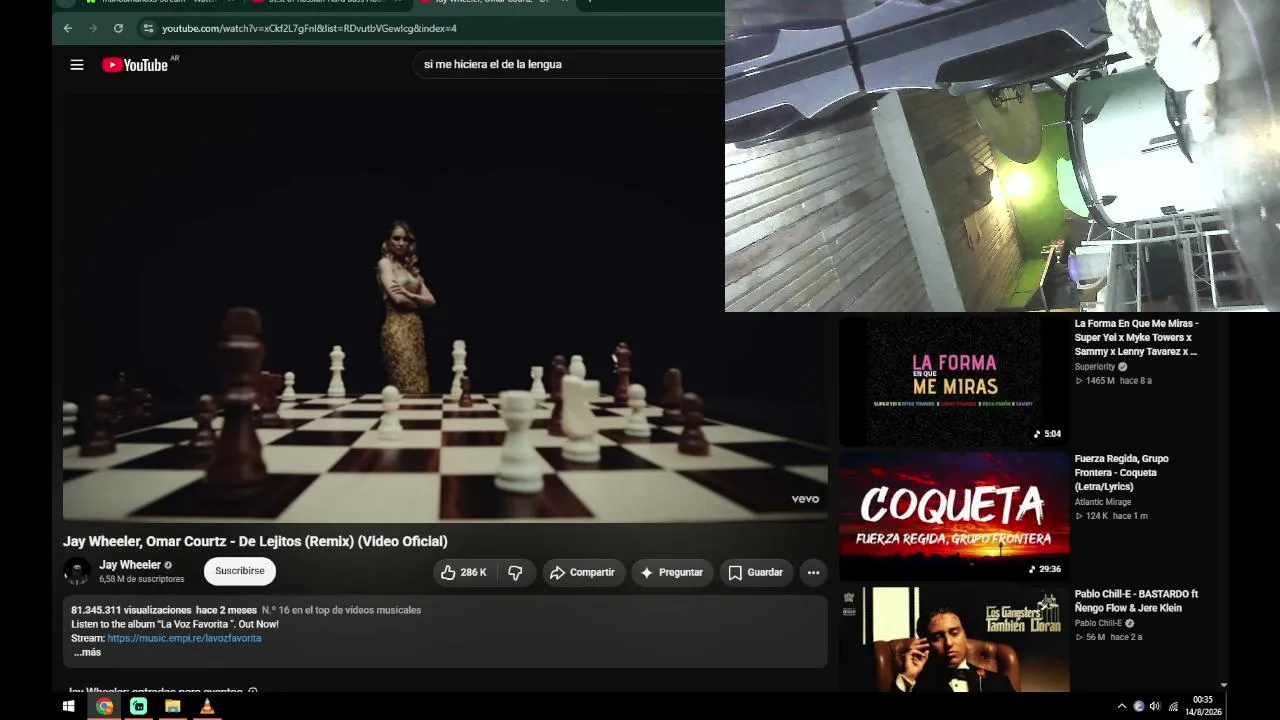Open VLC media player from the taskbar

206,706
